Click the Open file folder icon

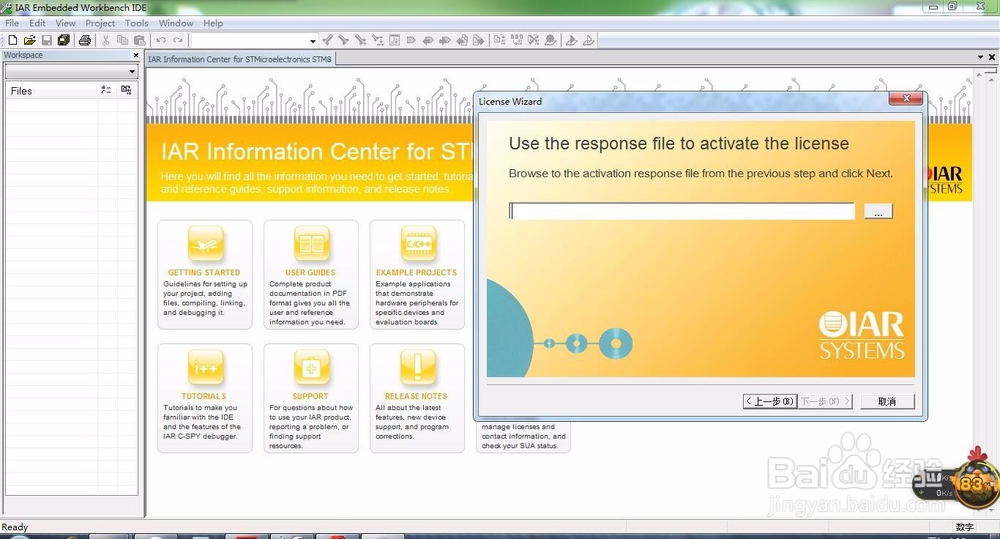click(x=29, y=40)
